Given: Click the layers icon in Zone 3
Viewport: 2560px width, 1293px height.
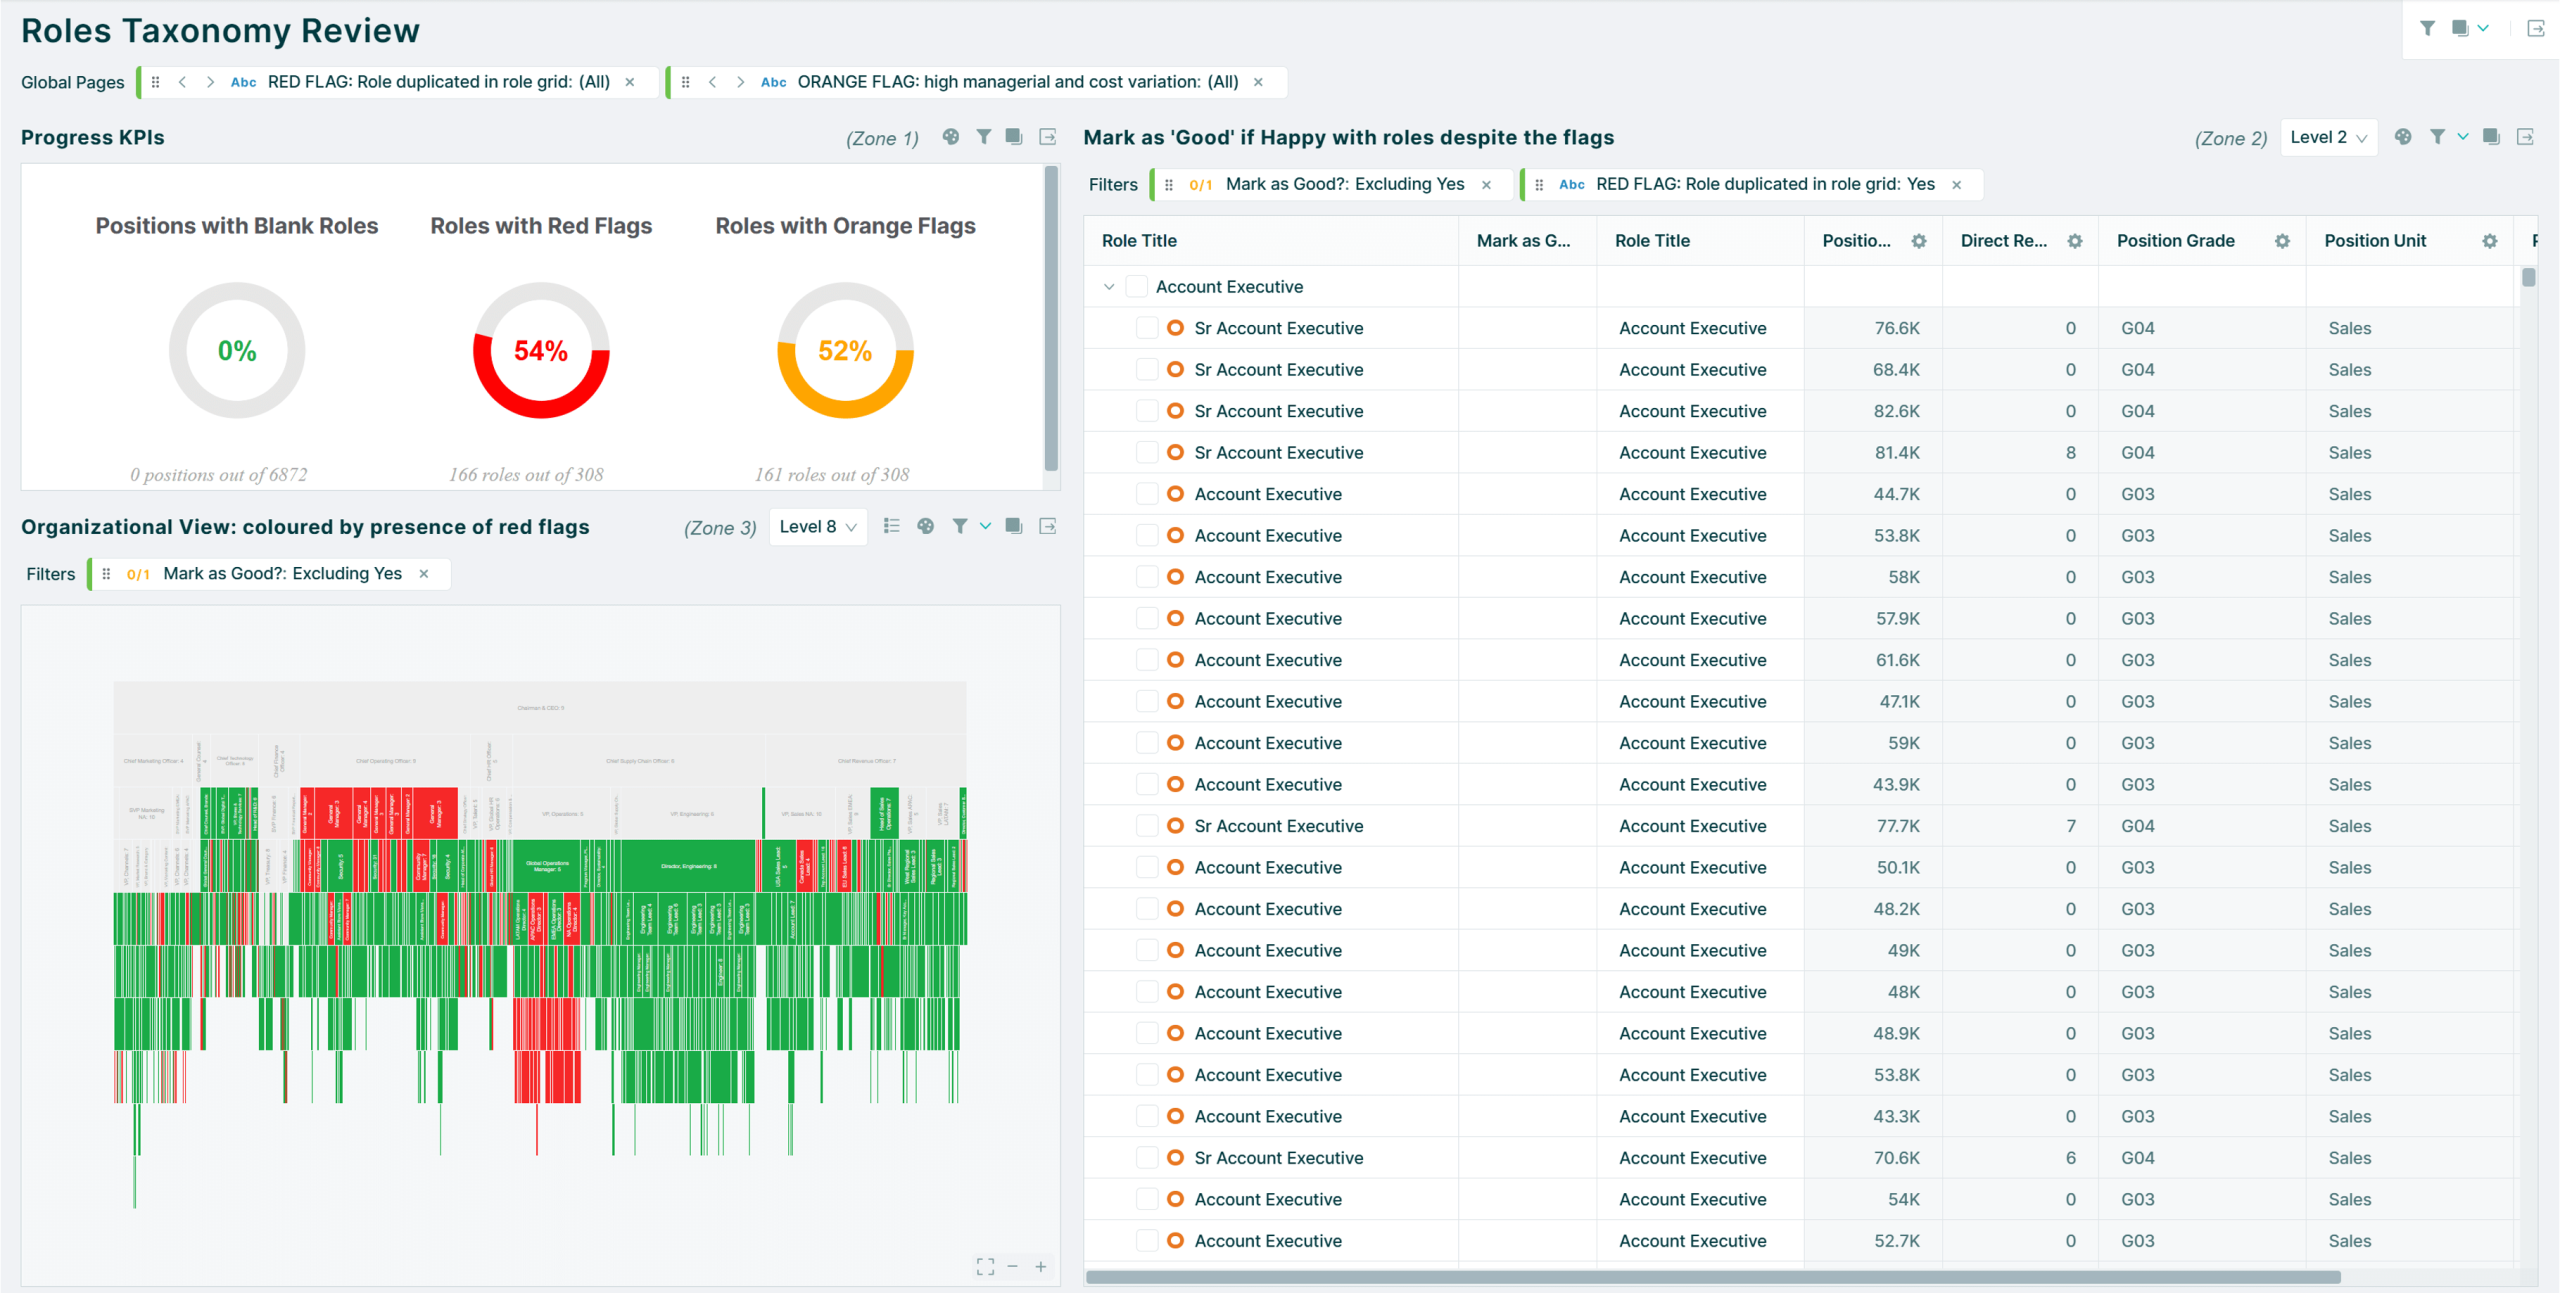Looking at the screenshot, I should [1014, 526].
